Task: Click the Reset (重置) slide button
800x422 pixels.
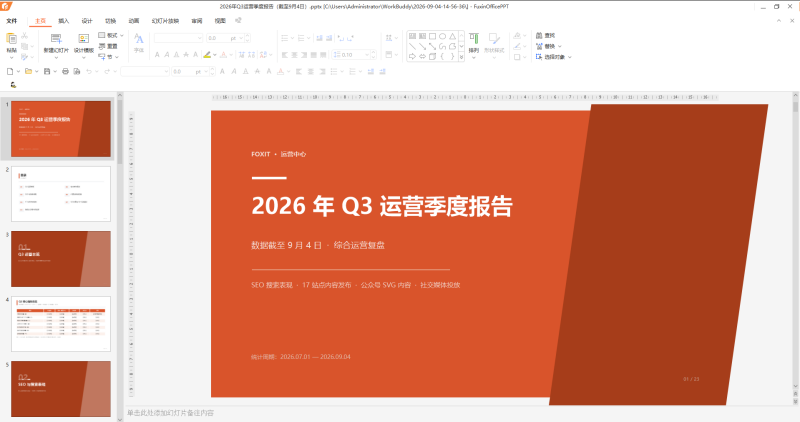Action: (108, 46)
